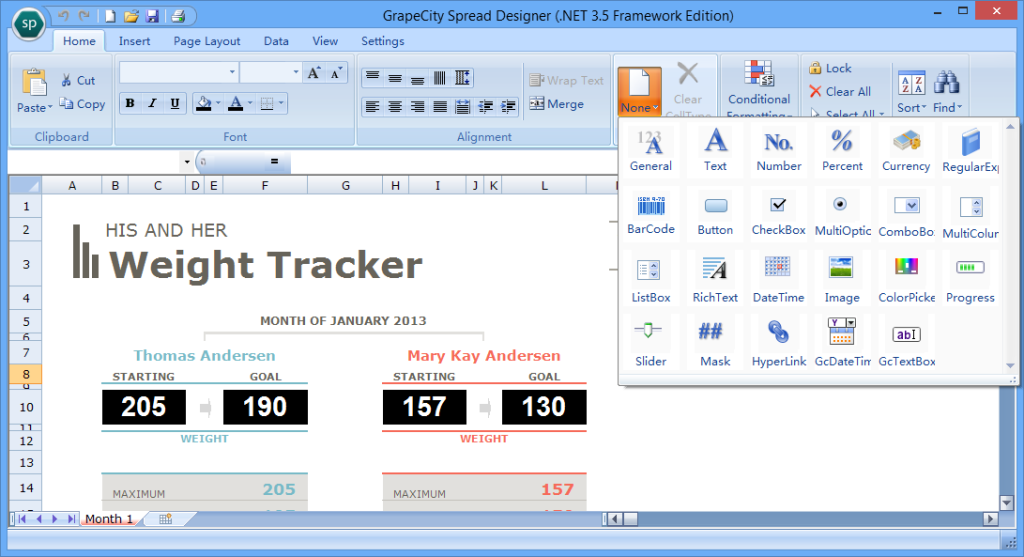Image resolution: width=1024 pixels, height=557 pixels.
Task: Switch to the Home ribbon tab
Action: click(79, 41)
